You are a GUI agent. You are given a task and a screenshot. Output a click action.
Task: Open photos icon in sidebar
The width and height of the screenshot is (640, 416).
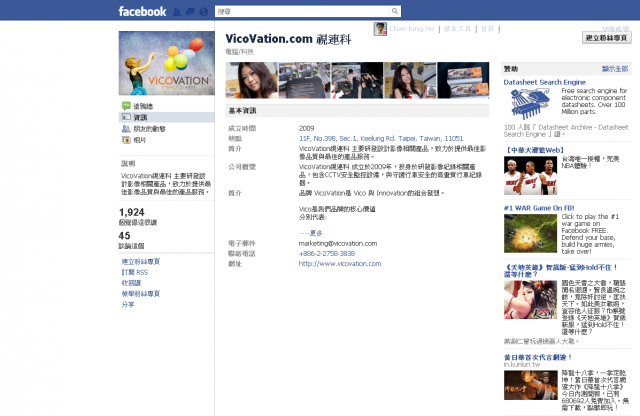point(126,140)
